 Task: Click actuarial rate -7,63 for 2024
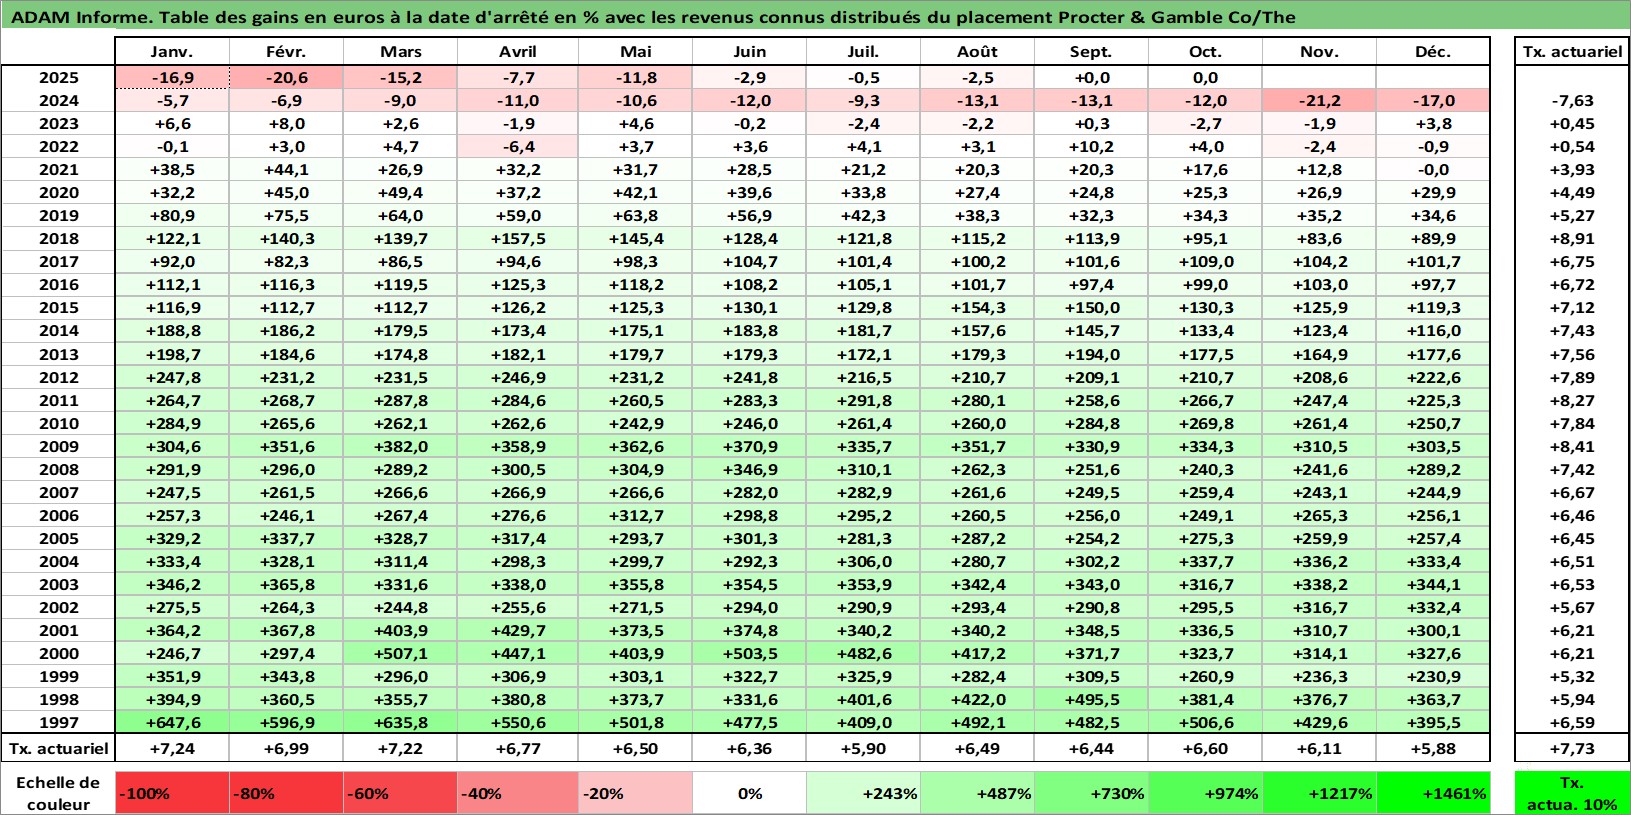(x=1572, y=100)
